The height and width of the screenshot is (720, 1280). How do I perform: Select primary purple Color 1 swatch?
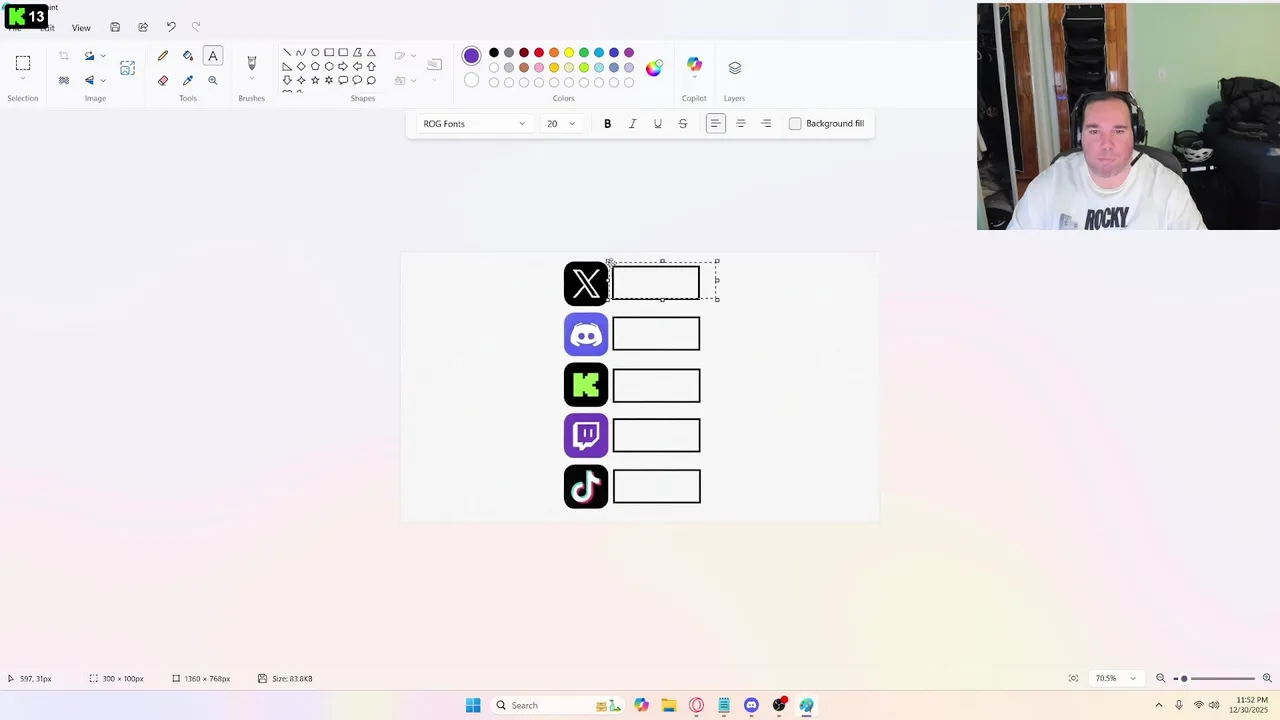(x=471, y=56)
